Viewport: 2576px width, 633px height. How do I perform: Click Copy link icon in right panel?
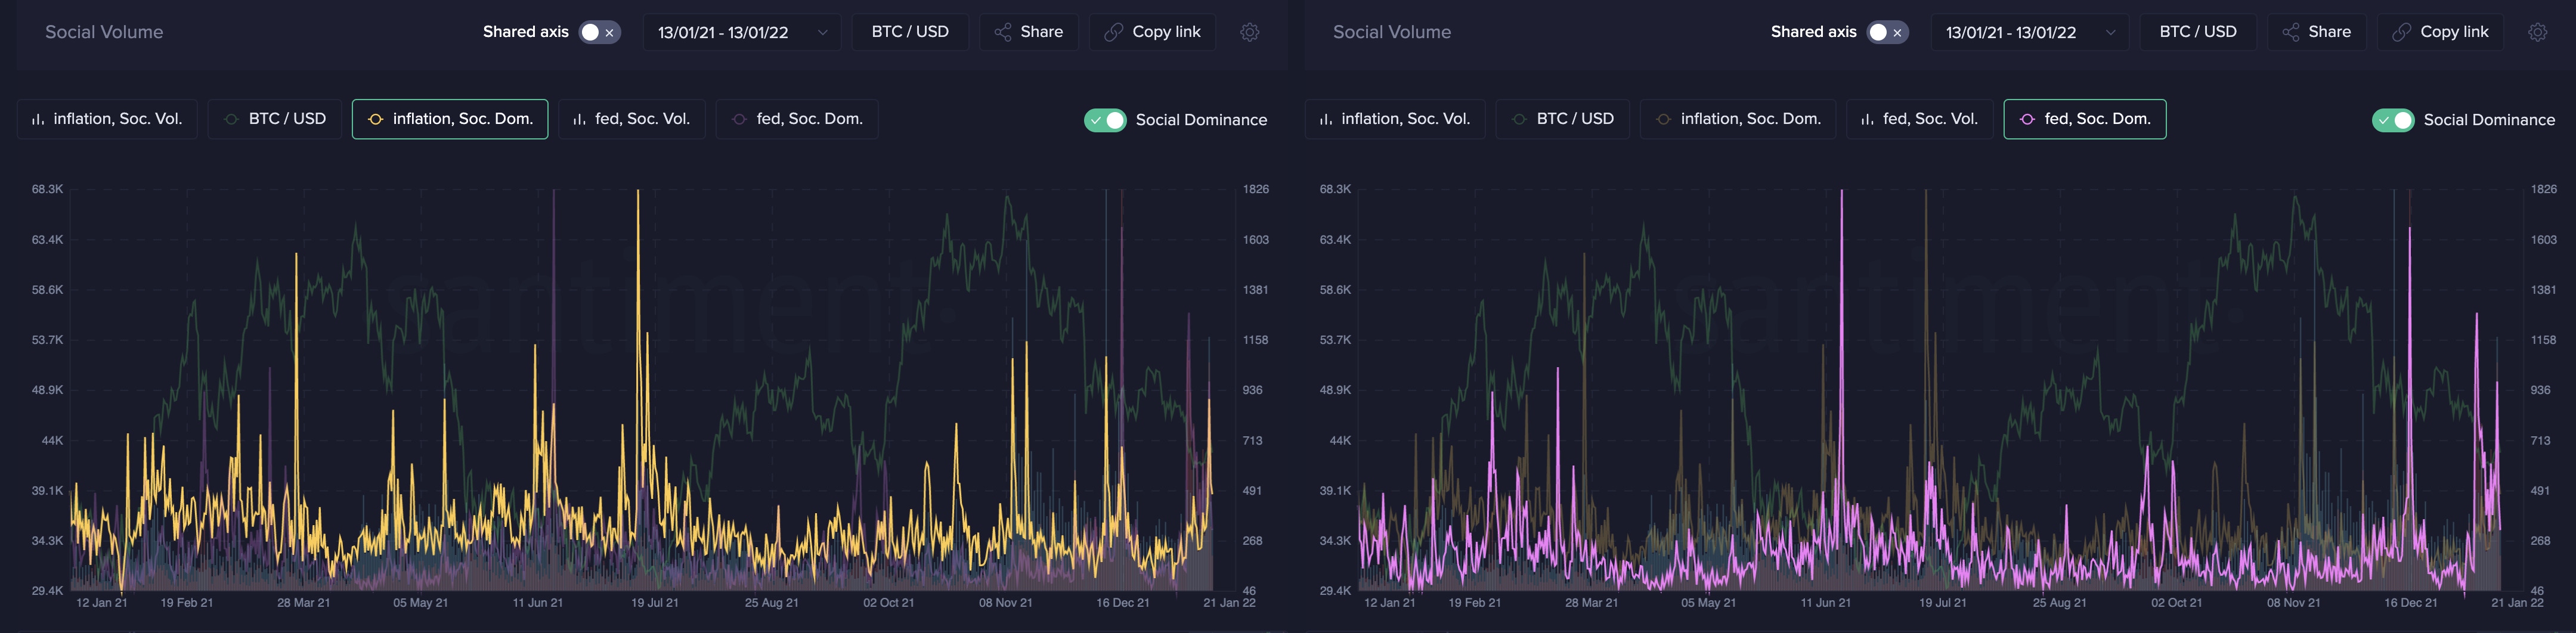click(x=2401, y=32)
